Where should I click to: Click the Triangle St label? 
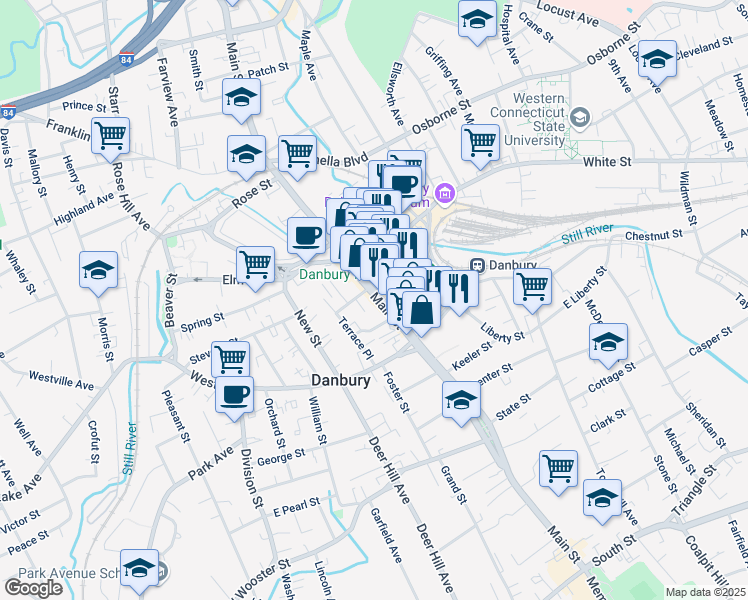click(694, 490)
